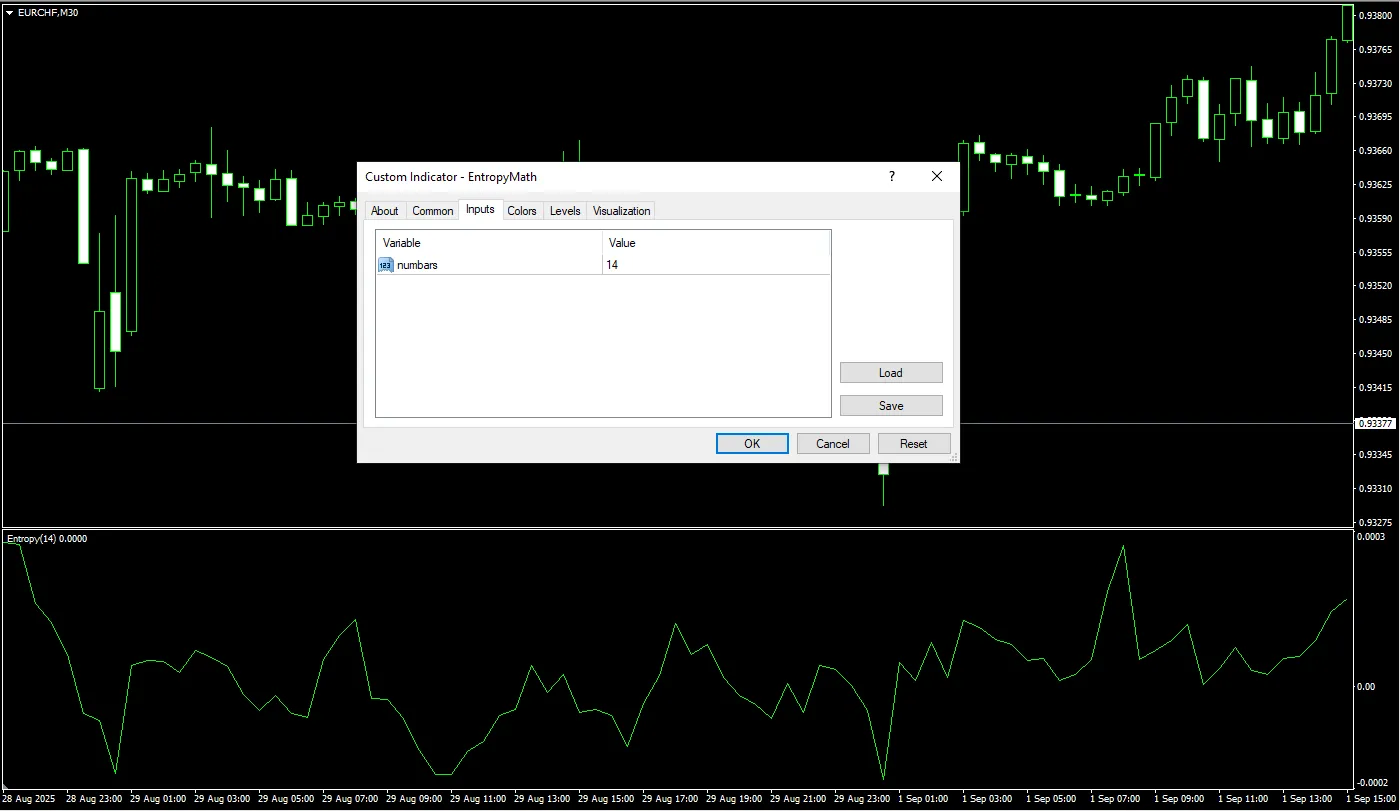Image resolution: width=1400 pixels, height=811 pixels.
Task: Select the numbars value field showing 14
Action: click(715, 265)
